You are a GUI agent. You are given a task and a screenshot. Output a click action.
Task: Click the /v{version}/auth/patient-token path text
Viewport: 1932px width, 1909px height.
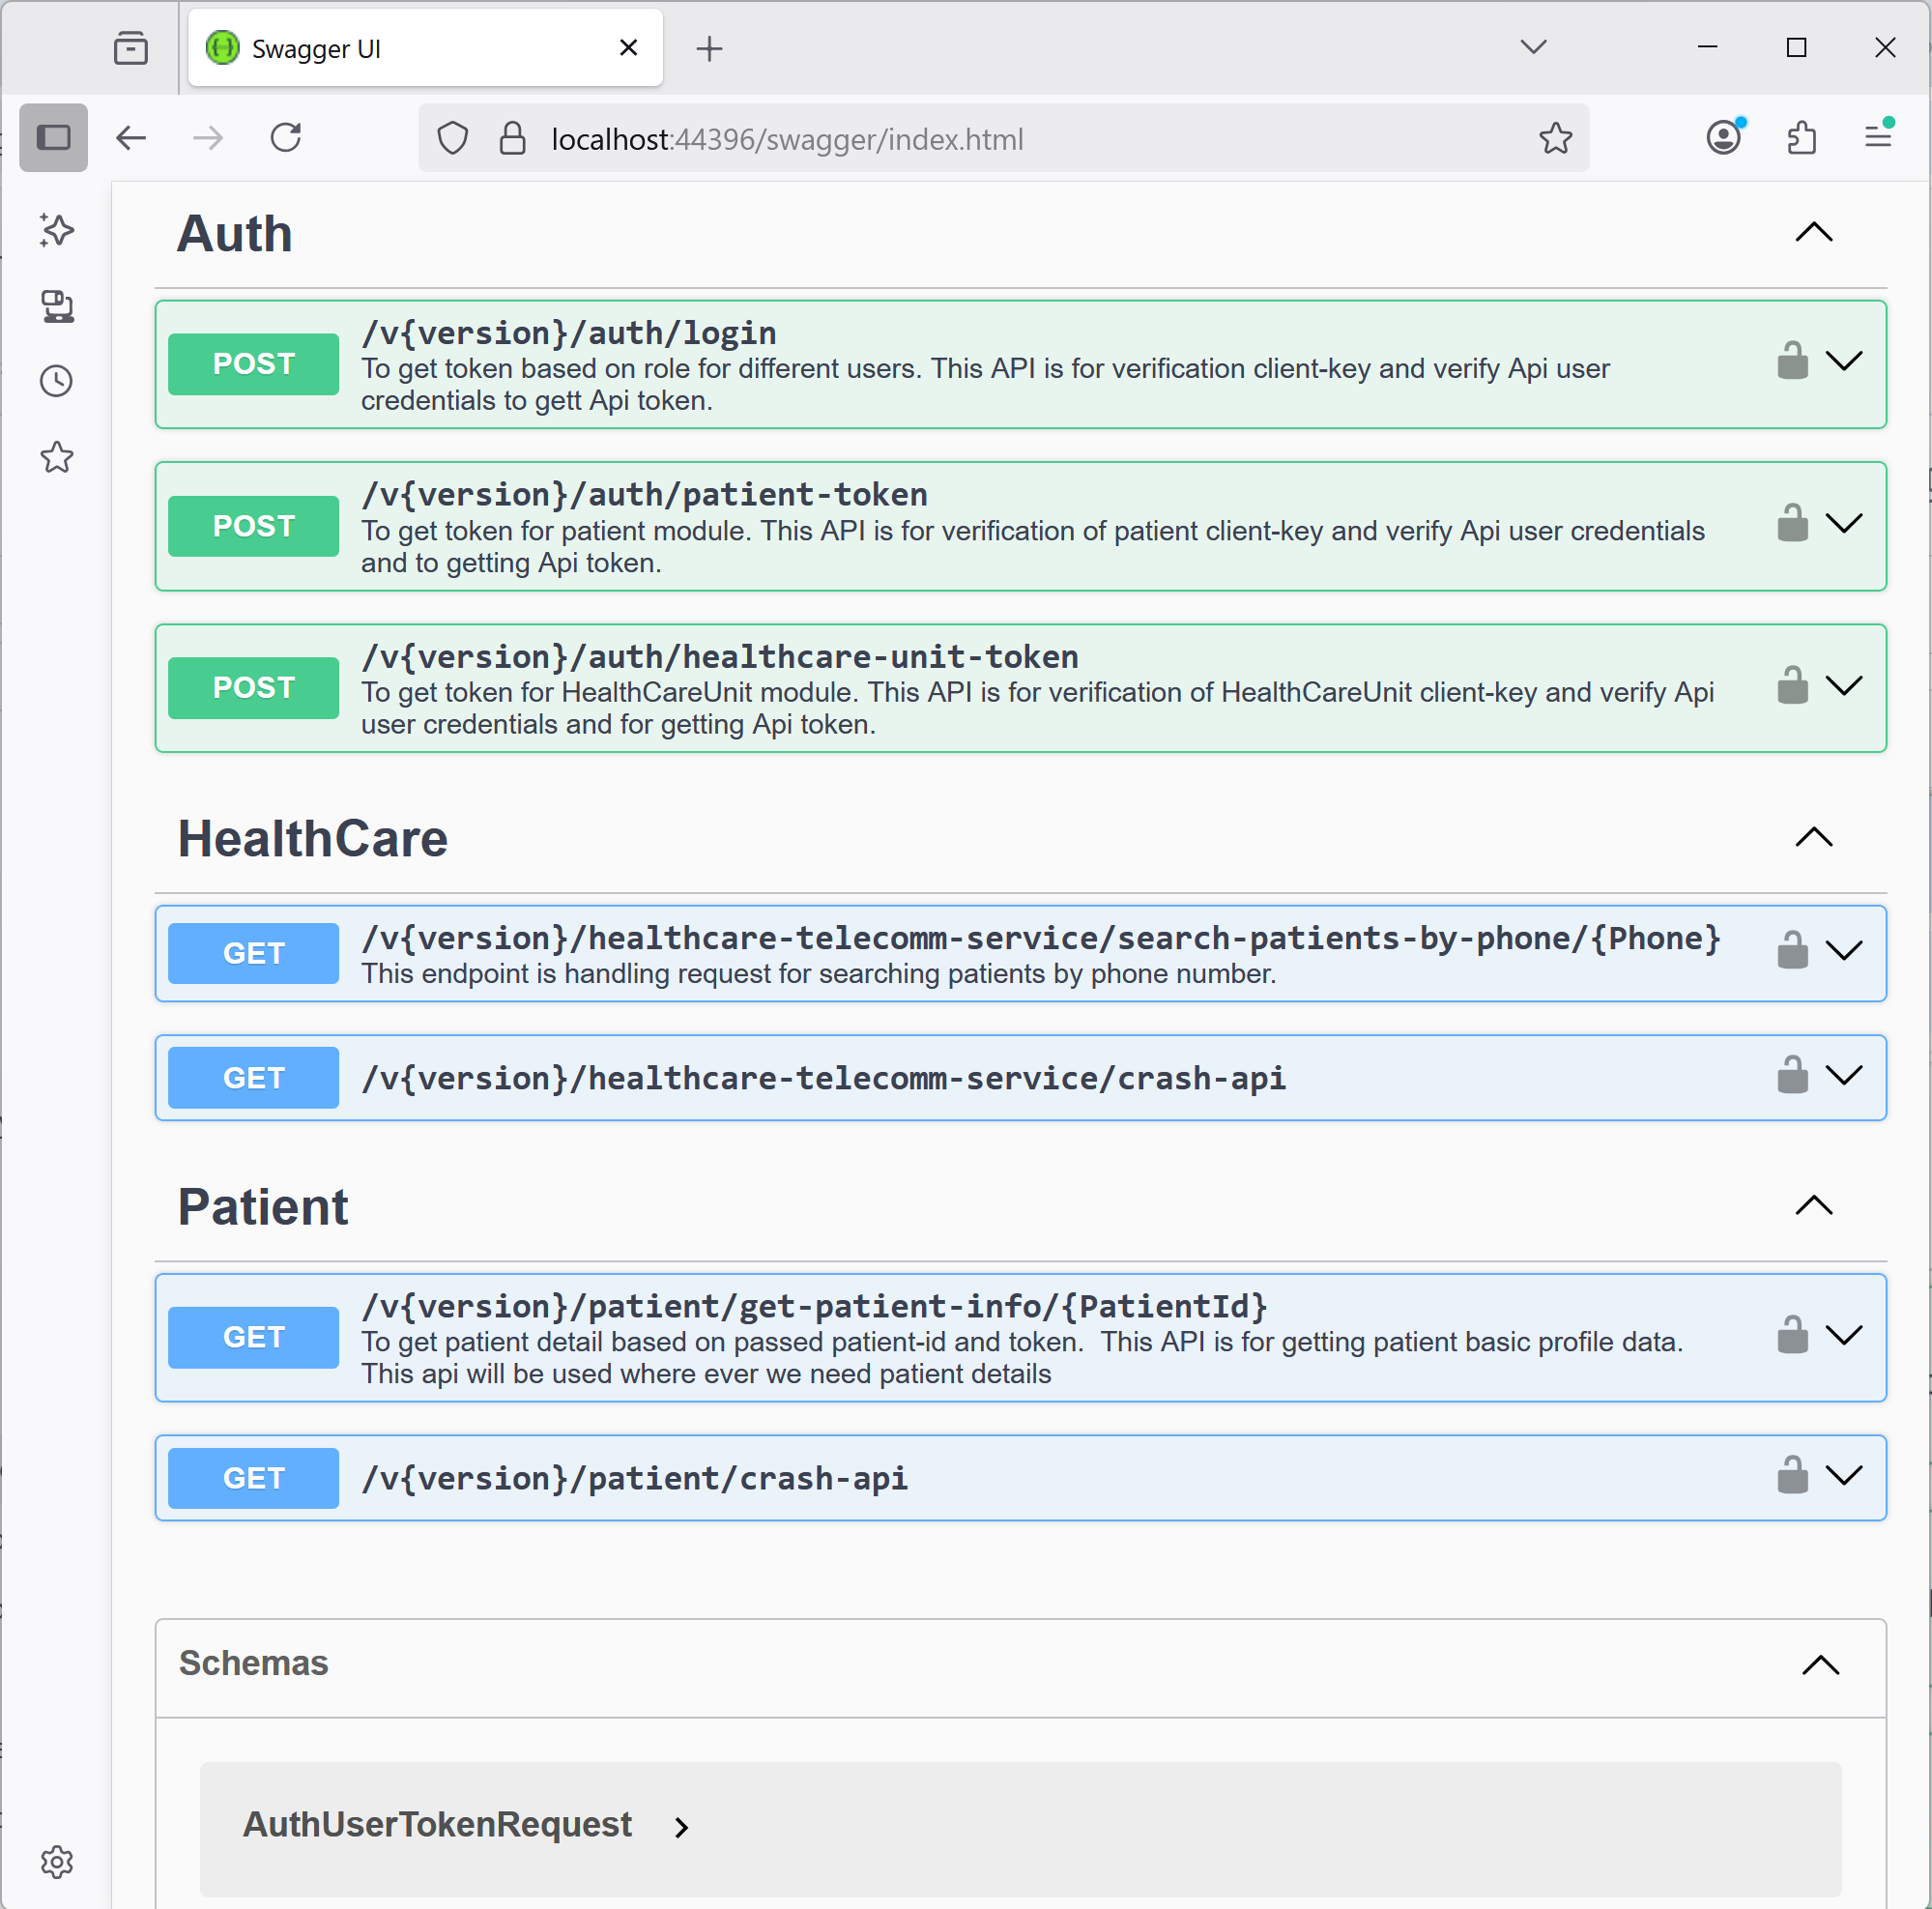[645, 495]
